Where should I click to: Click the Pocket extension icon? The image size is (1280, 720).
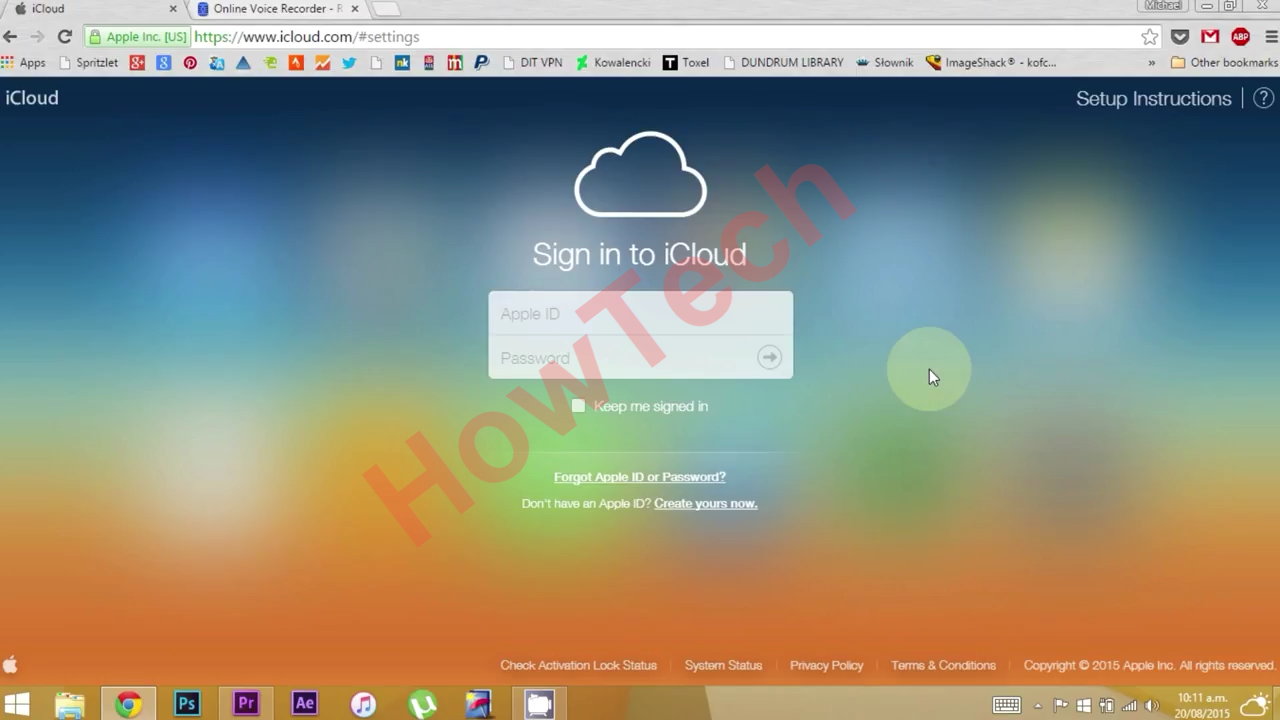[x=1180, y=37]
